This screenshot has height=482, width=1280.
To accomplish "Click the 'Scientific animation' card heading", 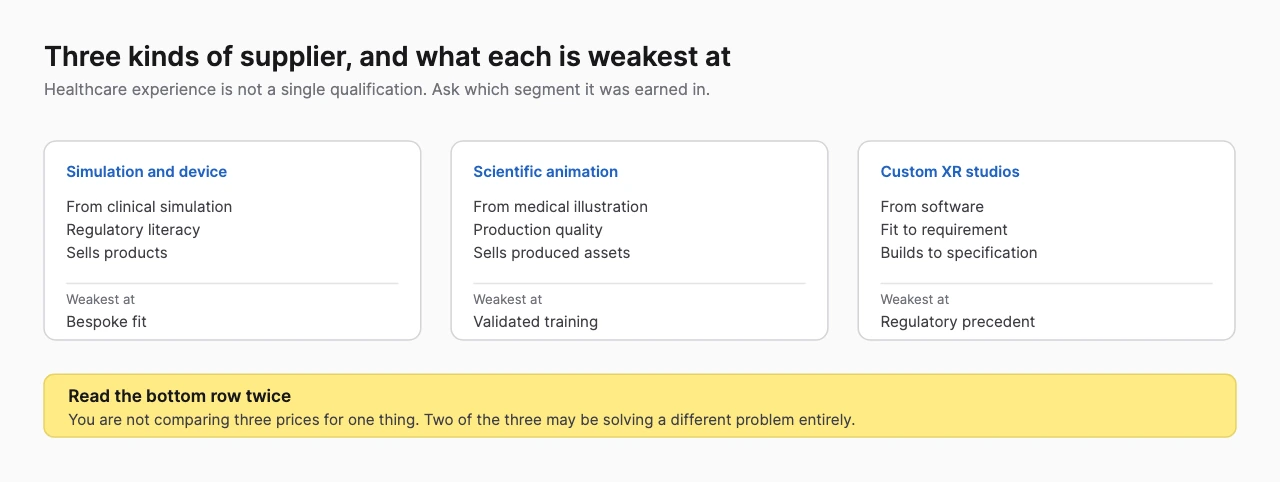I will click(546, 172).
